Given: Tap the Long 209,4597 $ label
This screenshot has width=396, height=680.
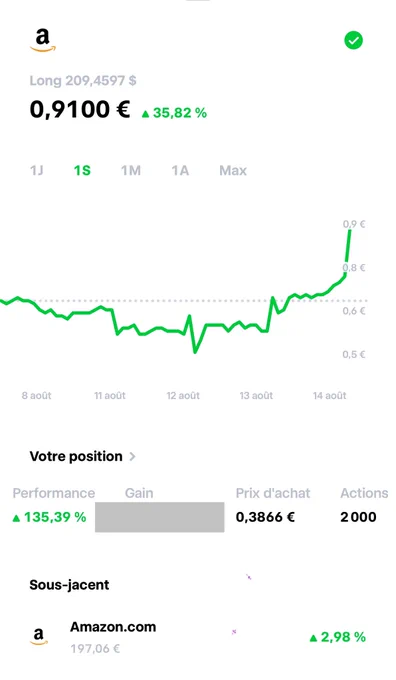Looking at the screenshot, I should pos(83,81).
